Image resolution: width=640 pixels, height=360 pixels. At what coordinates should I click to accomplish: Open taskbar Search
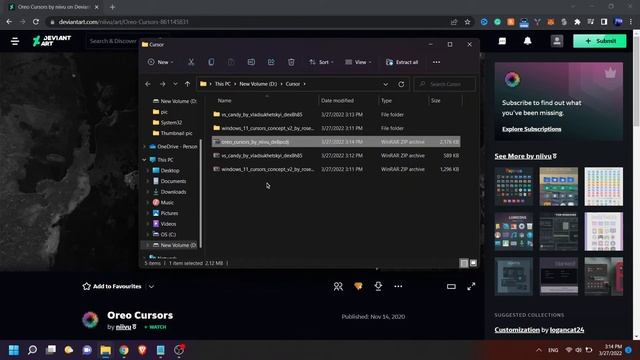pyautogui.click(x=32, y=350)
